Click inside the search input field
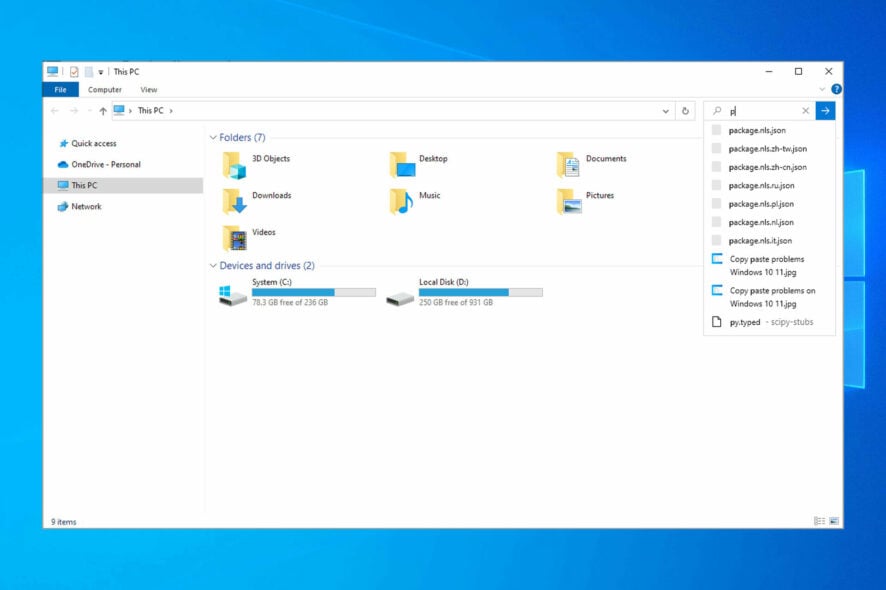886x590 pixels. tap(760, 110)
